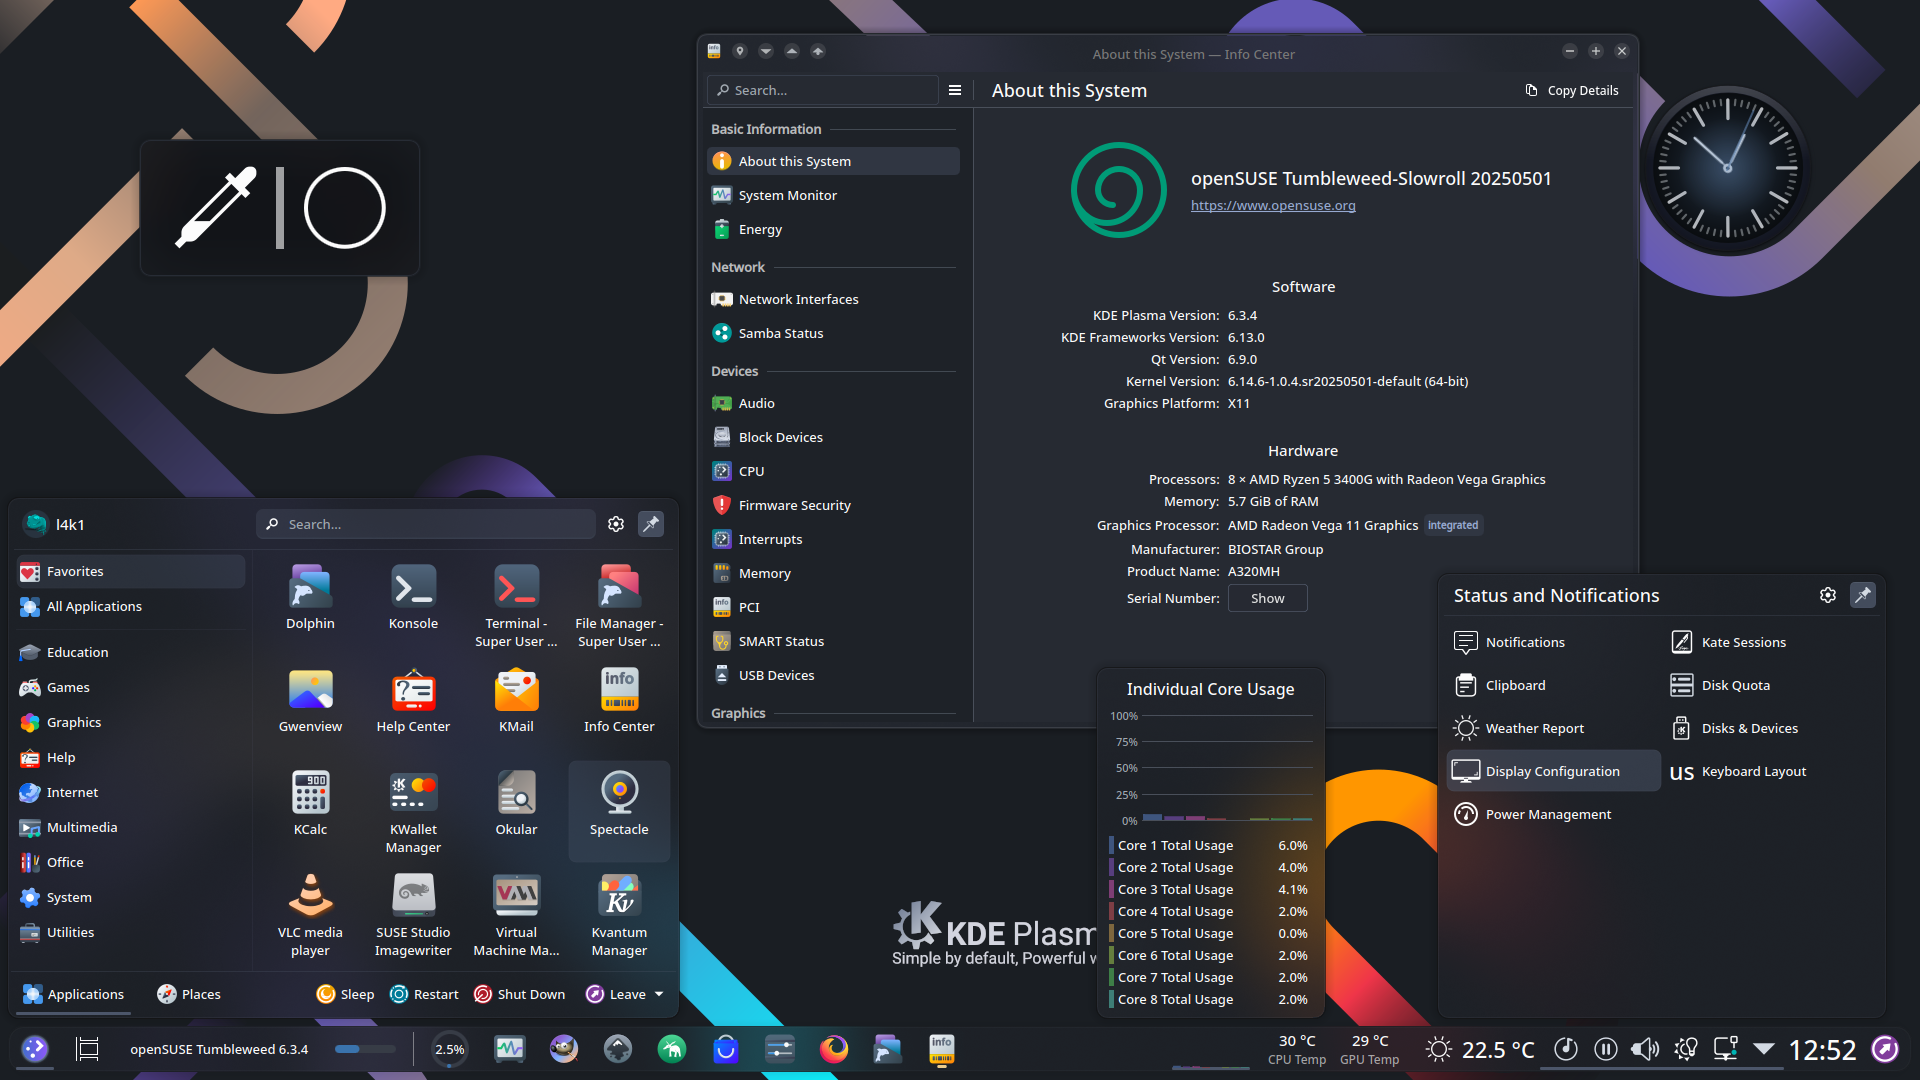This screenshot has height=1080, width=1920.
Task: Open the opensuse.org link
Action: (1273, 205)
